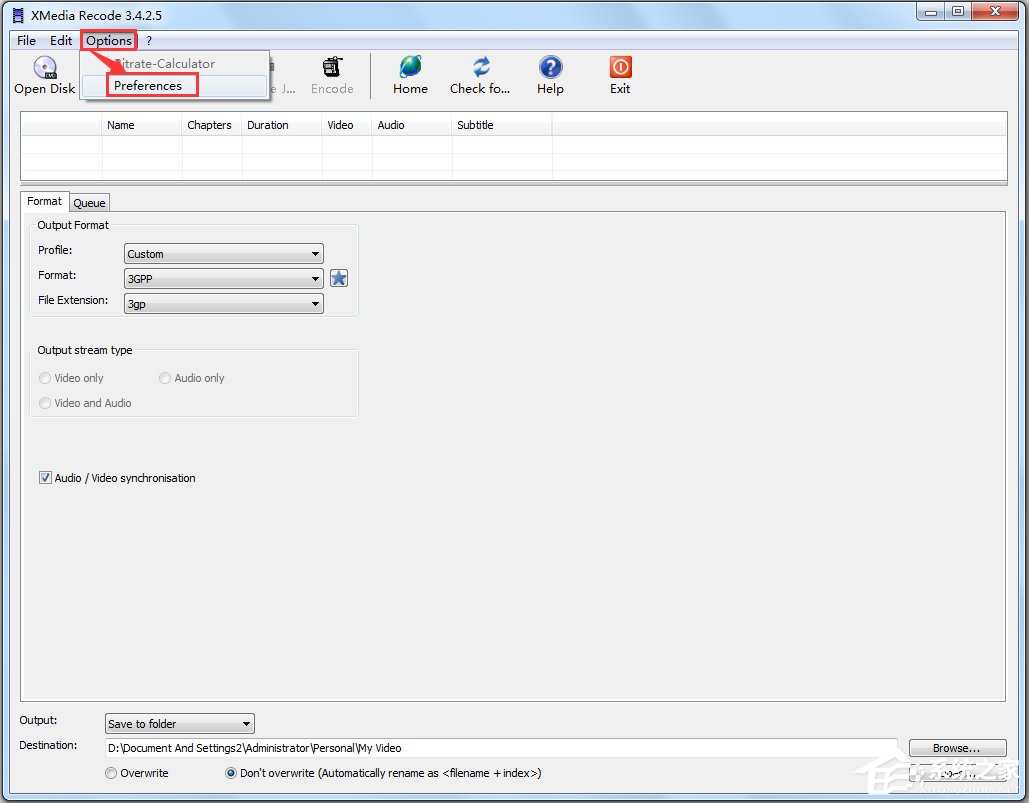Viewport: 1029px width, 803px height.
Task: Select the Don't overwrite option
Action: coord(230,772)
